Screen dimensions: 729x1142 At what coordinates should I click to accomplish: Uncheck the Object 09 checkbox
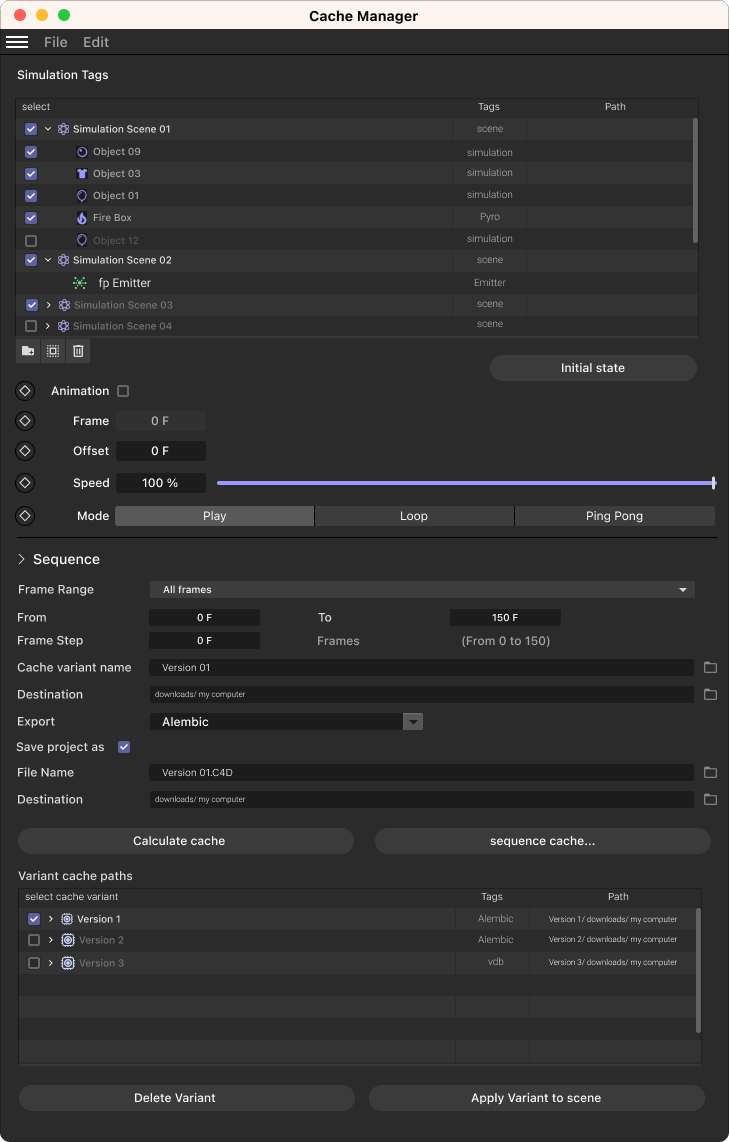coord(31,151)
